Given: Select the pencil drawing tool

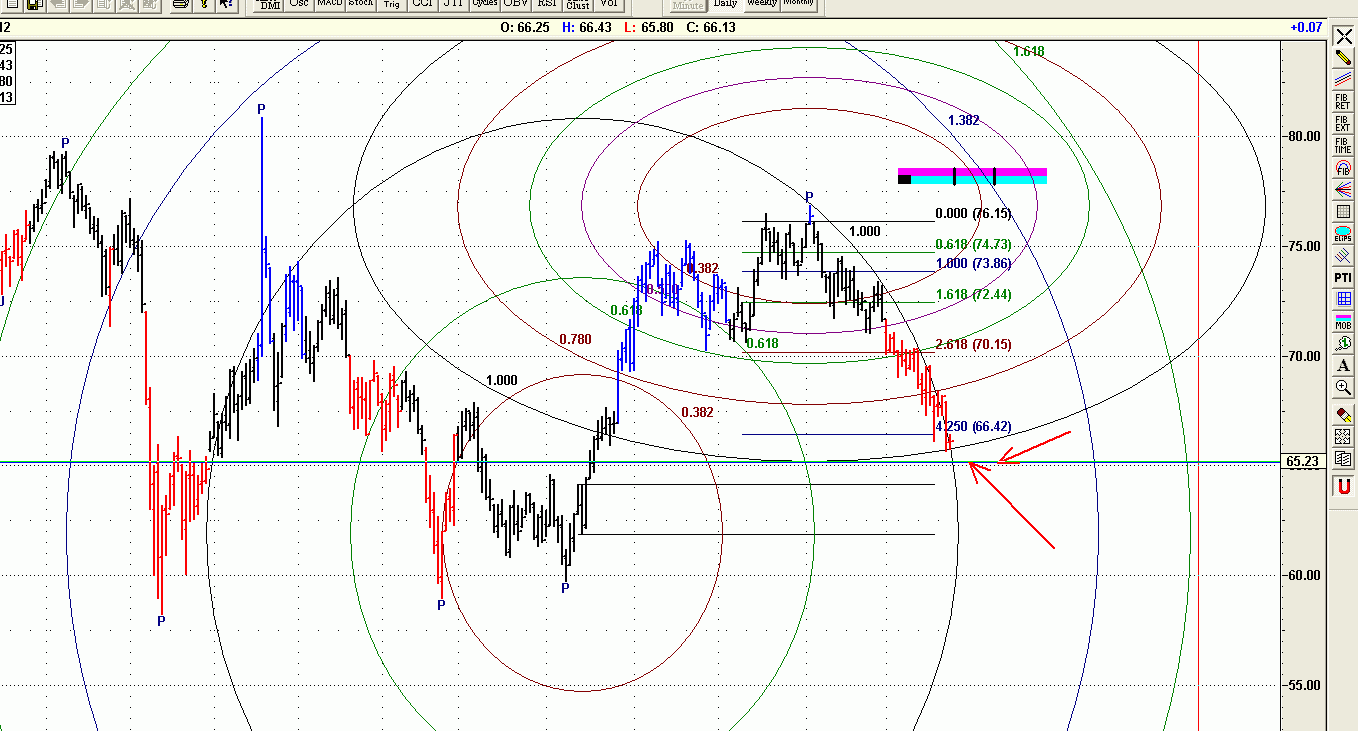Looking at the screenshot, I should [1342, 58].
